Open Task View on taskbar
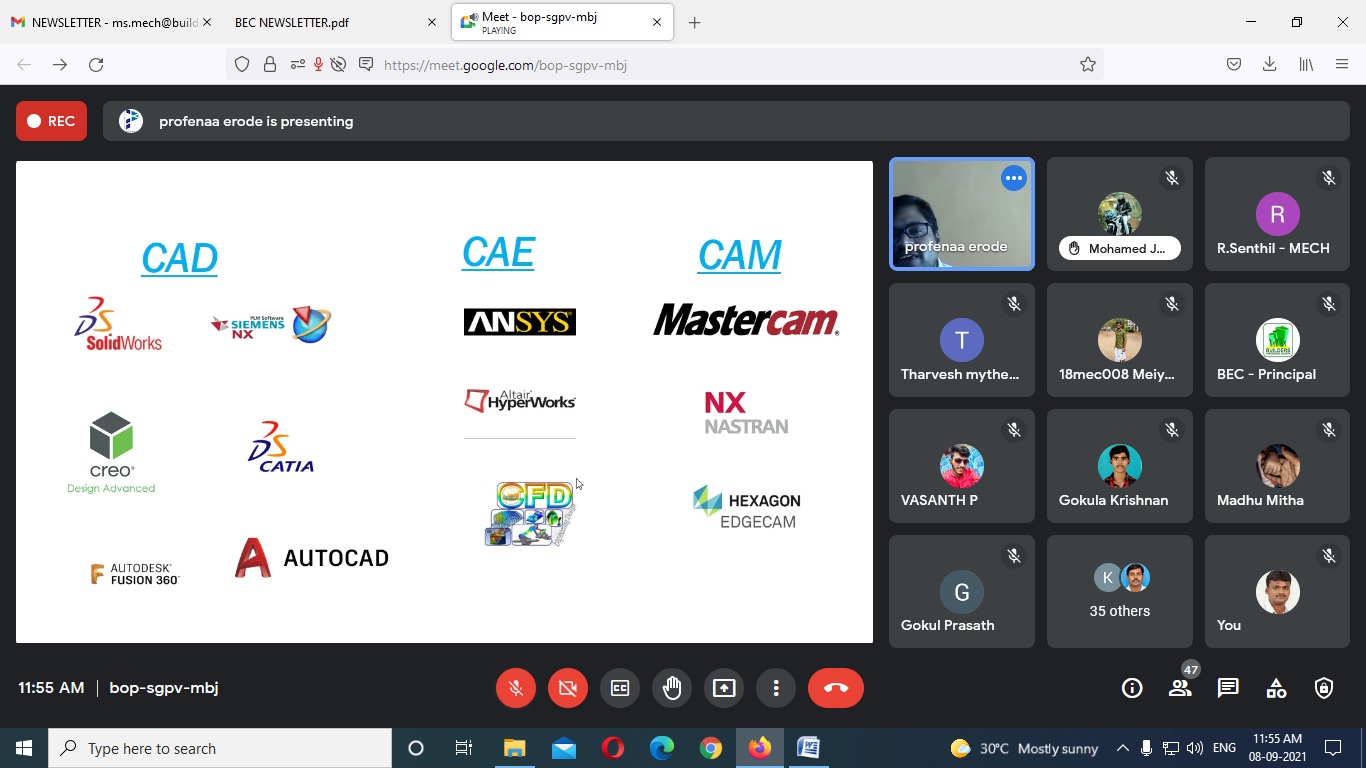The image size is (1366, 768). [464, 748]
